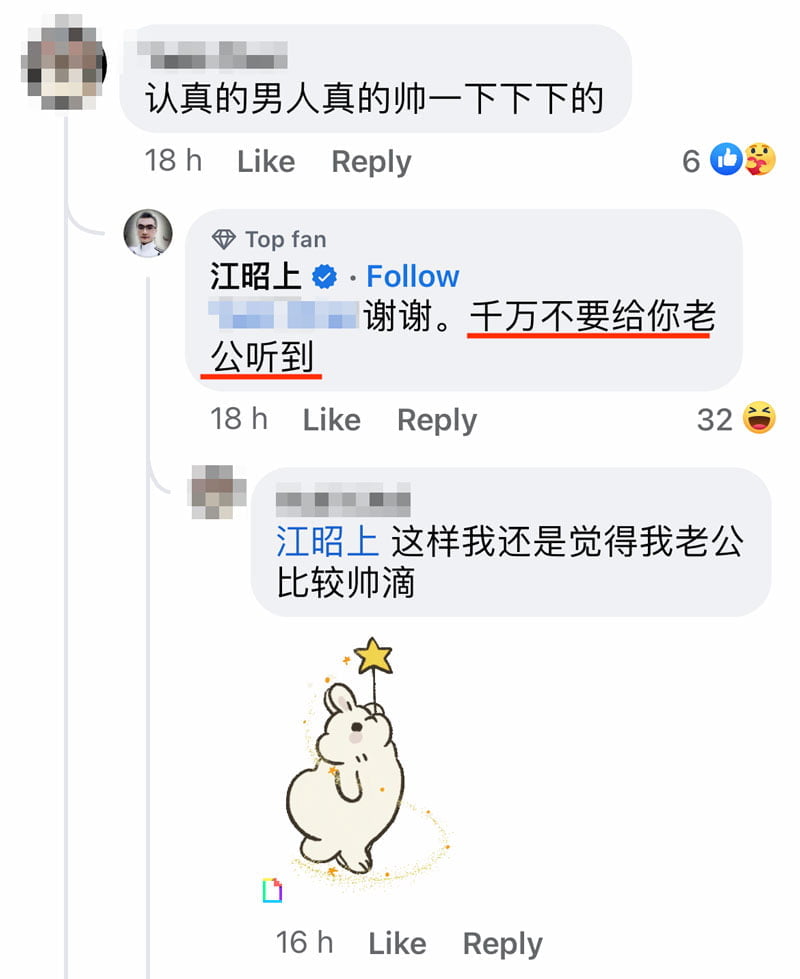Open the small avatar of third commenter
The width and height of the screenshot is (800, 979).
point(217,493)
